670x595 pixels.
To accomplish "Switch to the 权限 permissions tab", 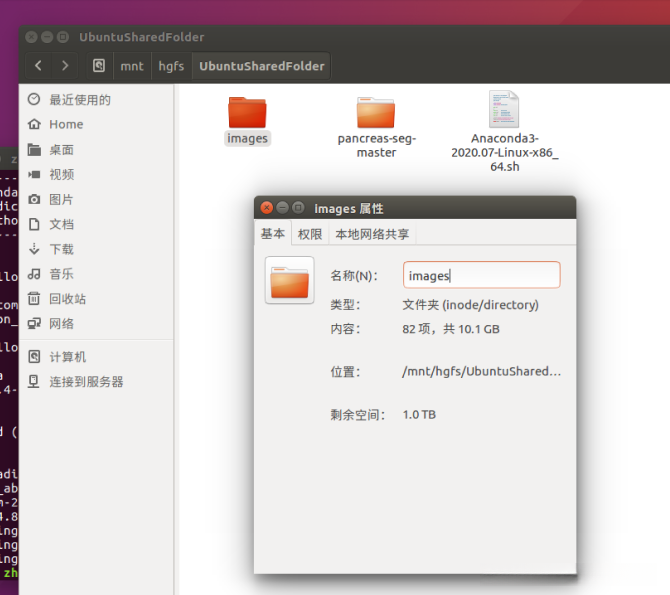I will click(x=310, y=234).
